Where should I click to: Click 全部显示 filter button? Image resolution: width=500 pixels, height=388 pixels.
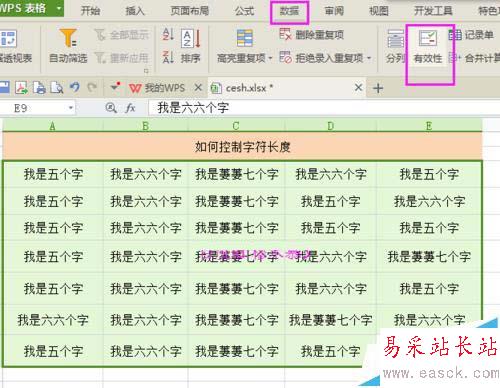click(121, 35)
